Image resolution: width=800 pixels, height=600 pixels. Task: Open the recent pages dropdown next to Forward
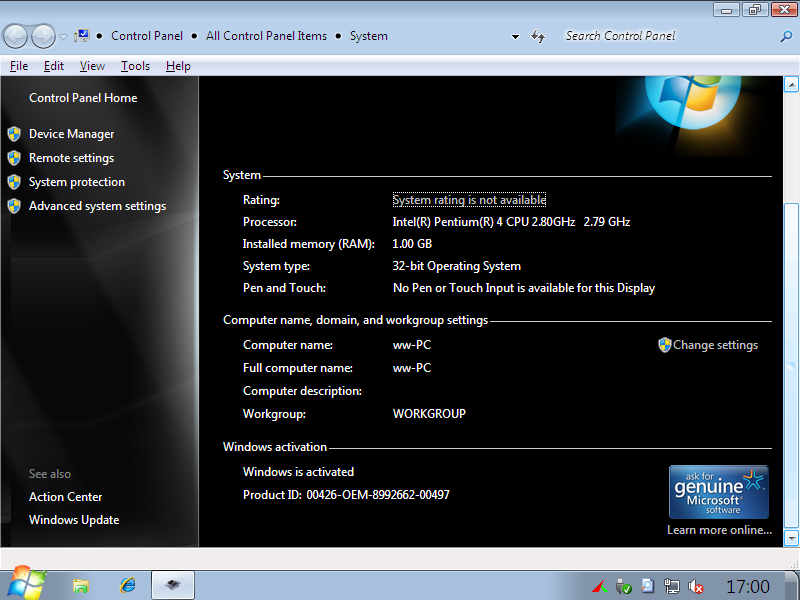pyautogui.click(x=63, y=37)
